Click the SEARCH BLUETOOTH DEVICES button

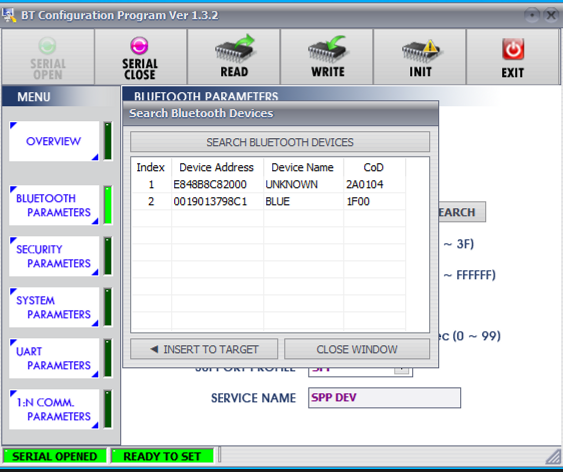tap(280, 142)
